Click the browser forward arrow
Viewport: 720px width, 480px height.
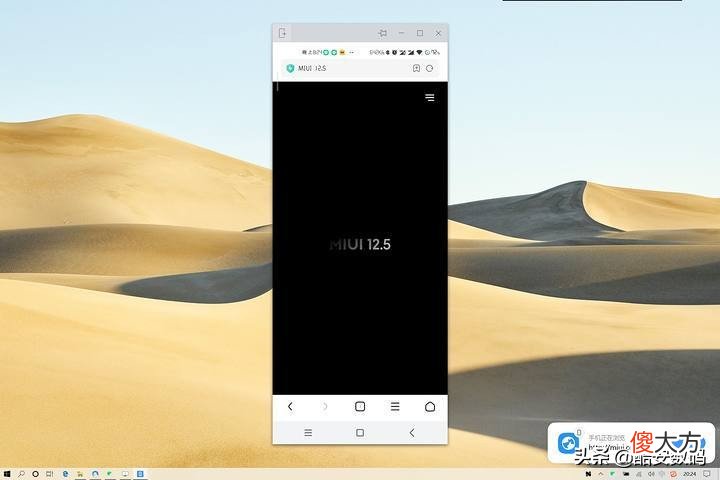[x=325, y=407]
